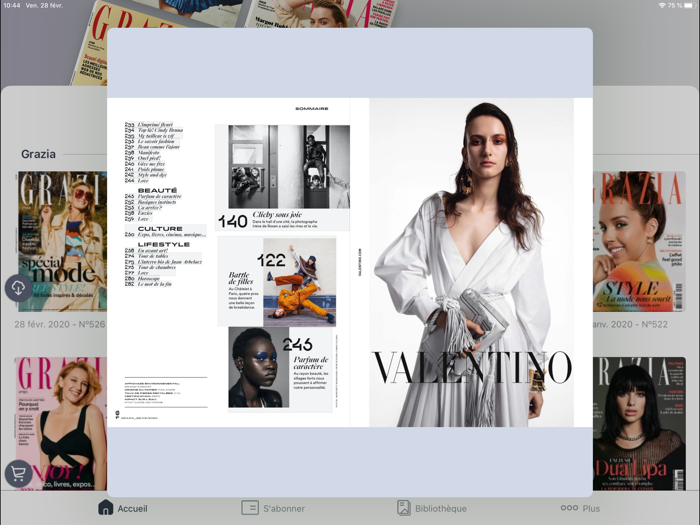Tap the battery indicator
The width and height of the screenshot is (700, 525).
click(x=690, y=5)
